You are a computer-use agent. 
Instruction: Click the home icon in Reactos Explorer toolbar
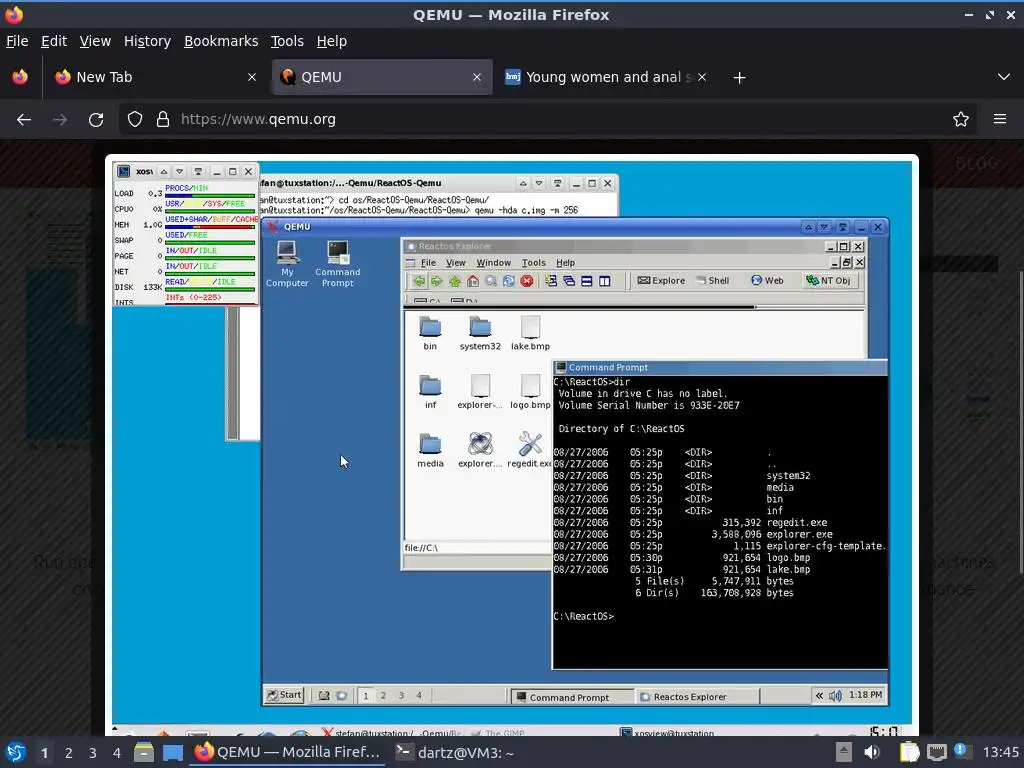473,281
